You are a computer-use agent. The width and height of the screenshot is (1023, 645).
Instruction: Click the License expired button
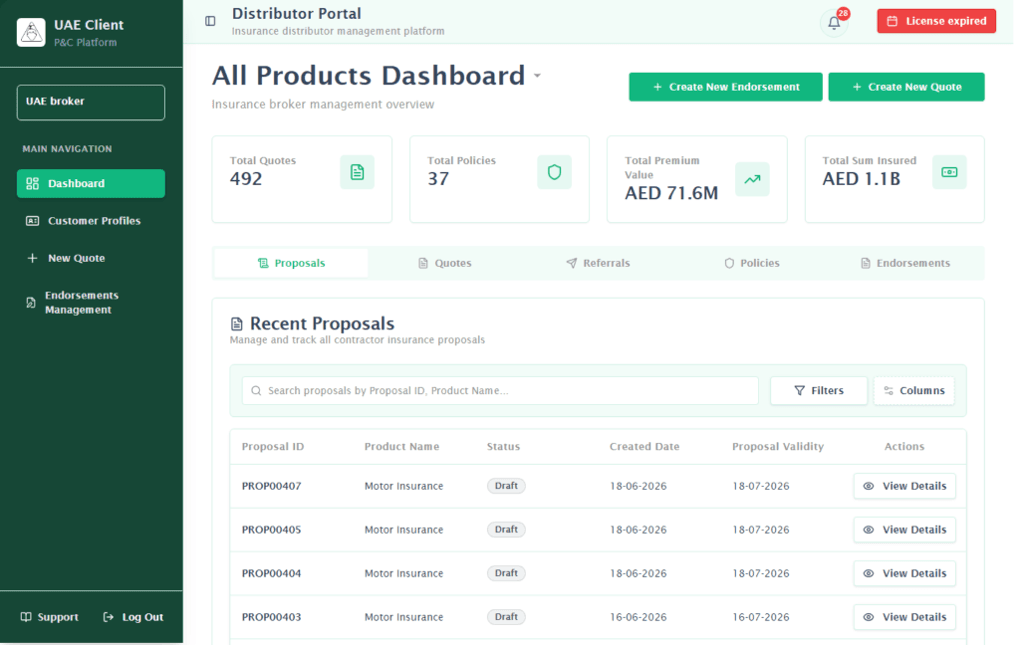[x=936, y=21]
